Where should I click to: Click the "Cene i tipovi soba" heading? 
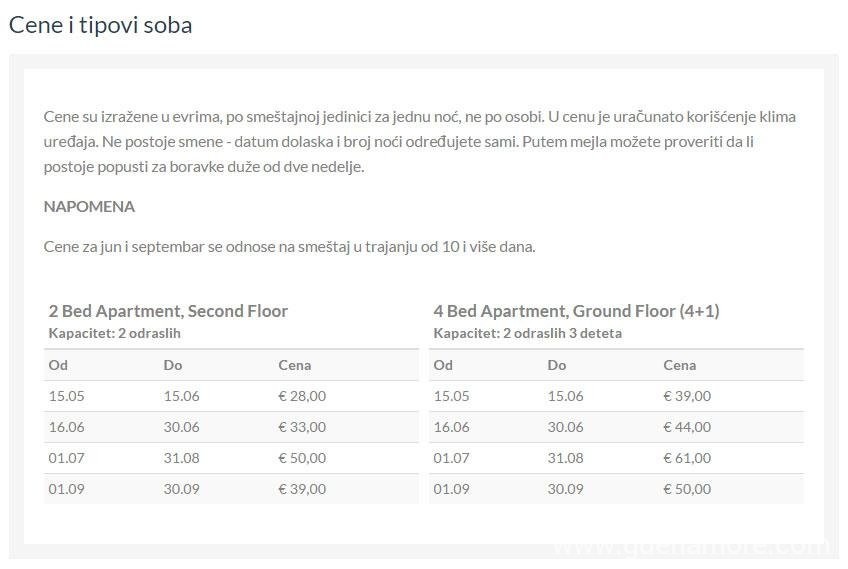point(100,25)
